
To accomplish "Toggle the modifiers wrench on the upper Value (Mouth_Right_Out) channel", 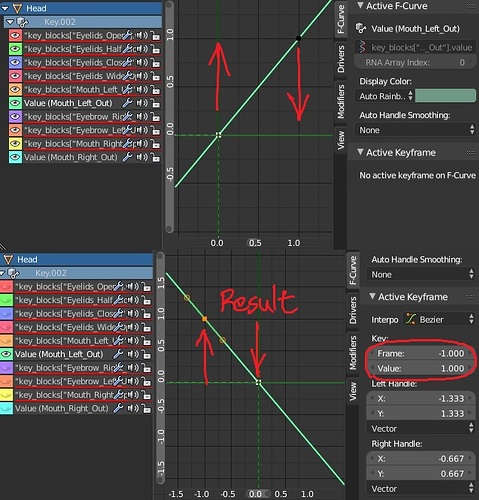I will (127, 157).
